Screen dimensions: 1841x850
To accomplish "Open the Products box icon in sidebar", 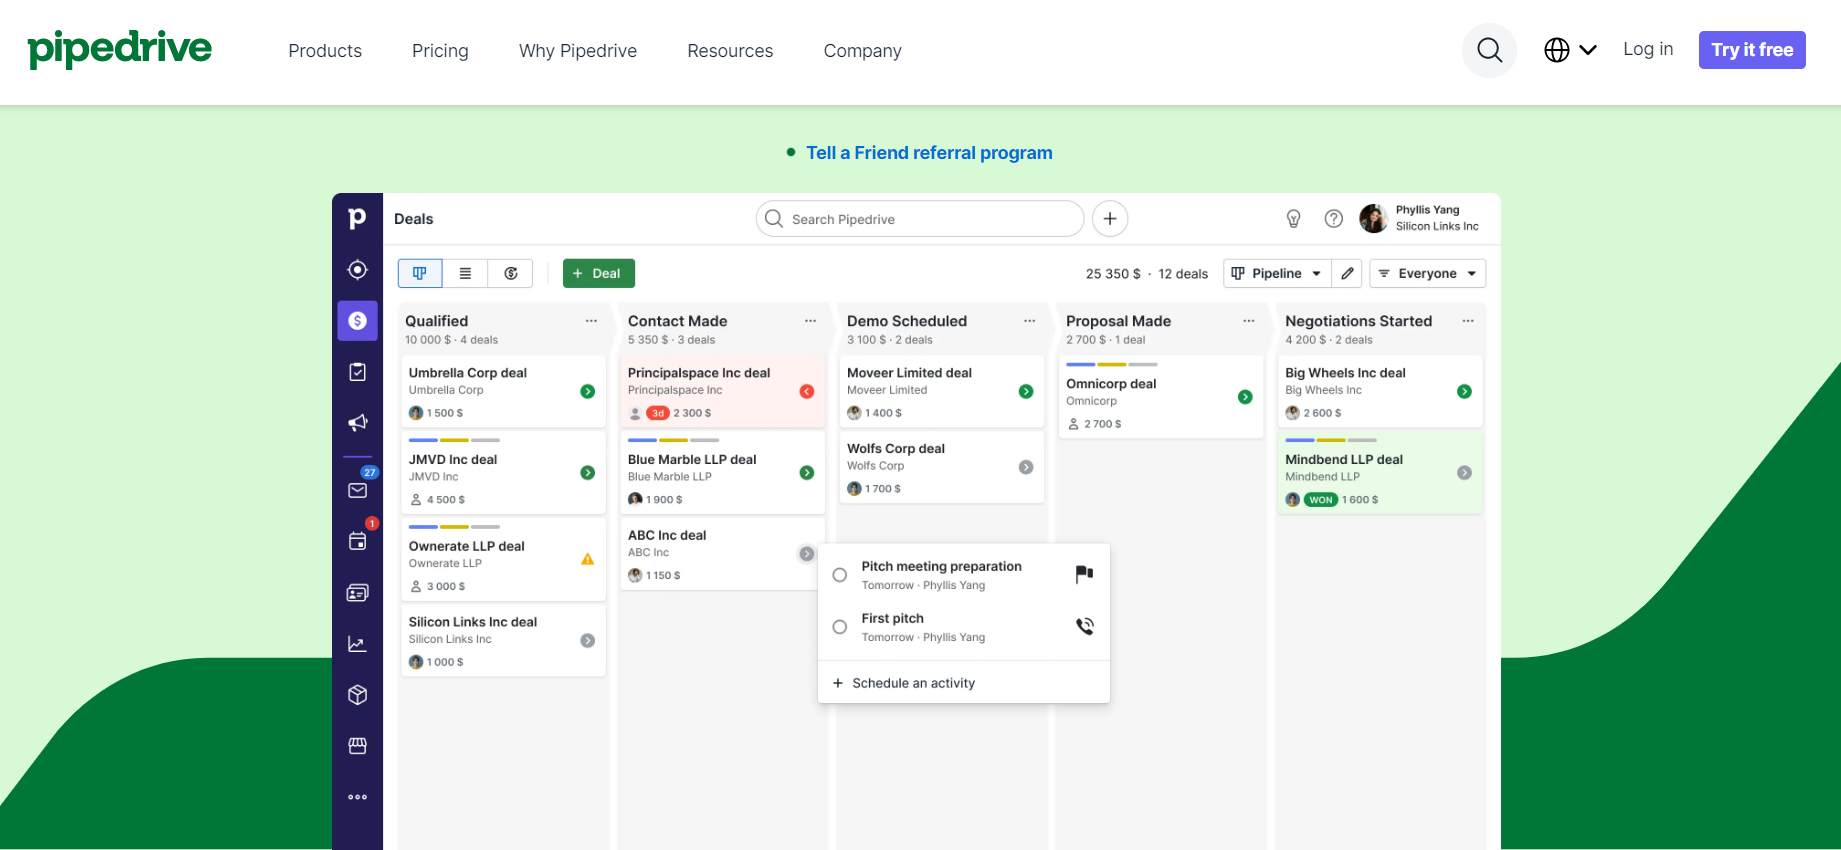I will pos(357,695).
